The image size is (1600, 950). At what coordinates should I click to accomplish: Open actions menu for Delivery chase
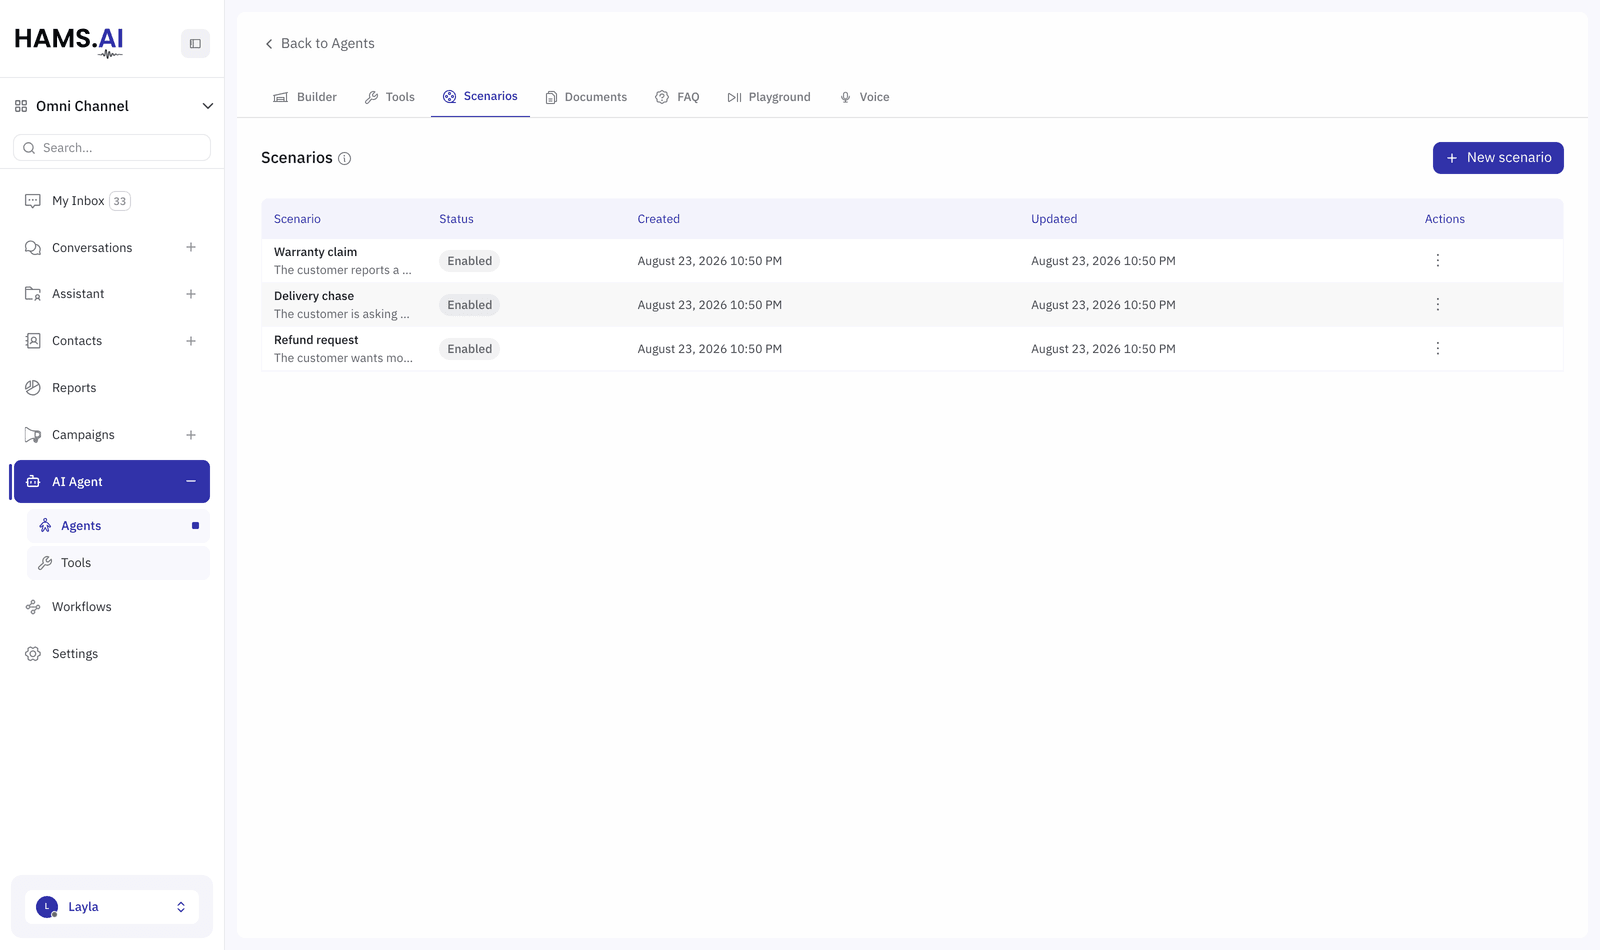click(x=1438, y=304)
